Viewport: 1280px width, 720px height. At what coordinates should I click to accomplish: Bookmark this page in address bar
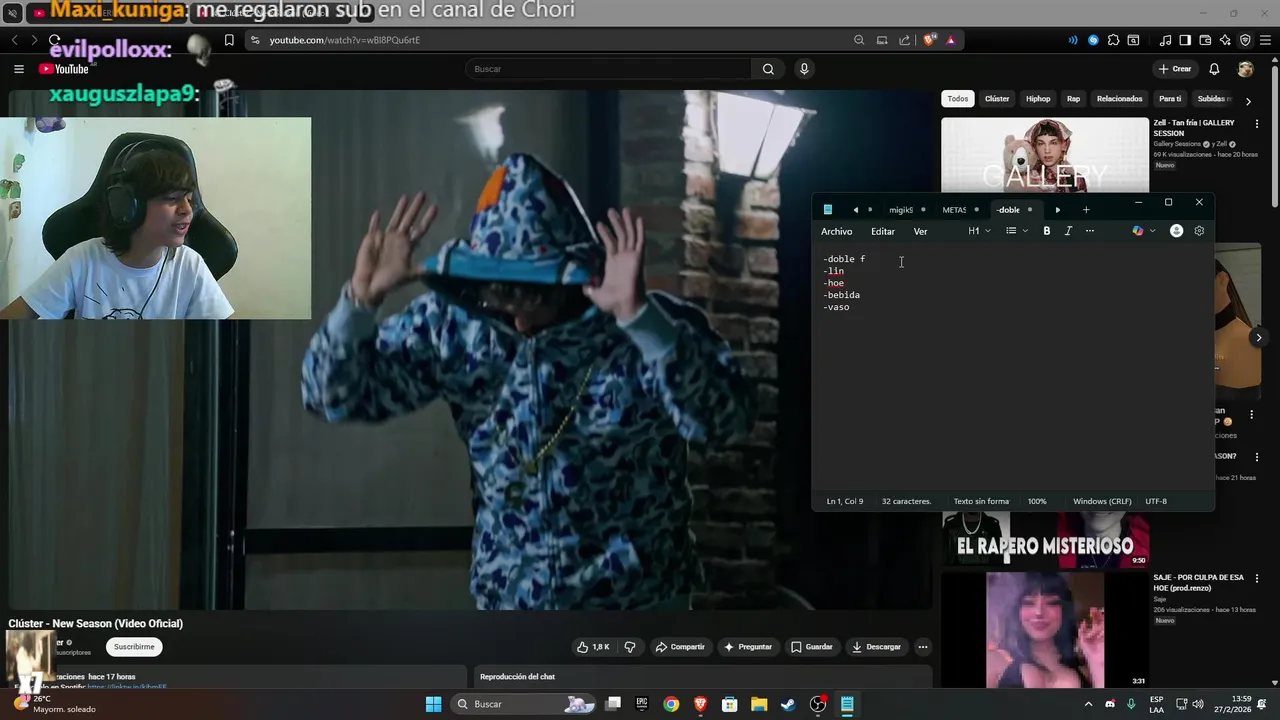pos(229,40)
